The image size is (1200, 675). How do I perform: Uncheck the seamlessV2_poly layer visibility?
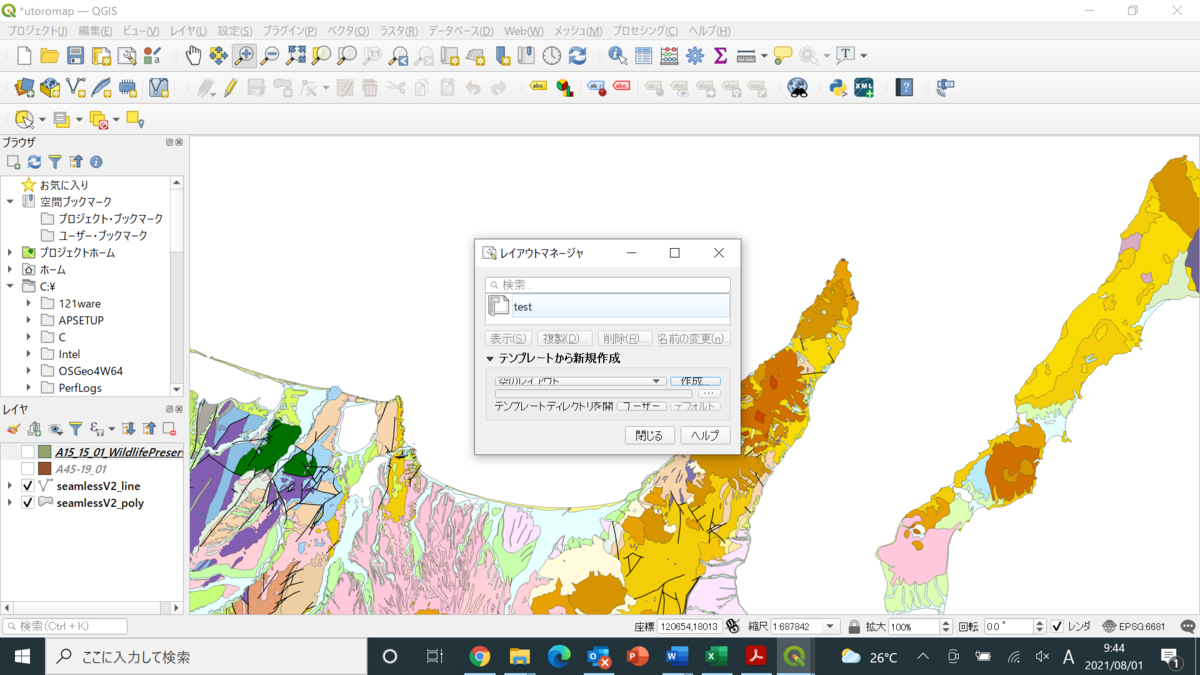point(28,503)
